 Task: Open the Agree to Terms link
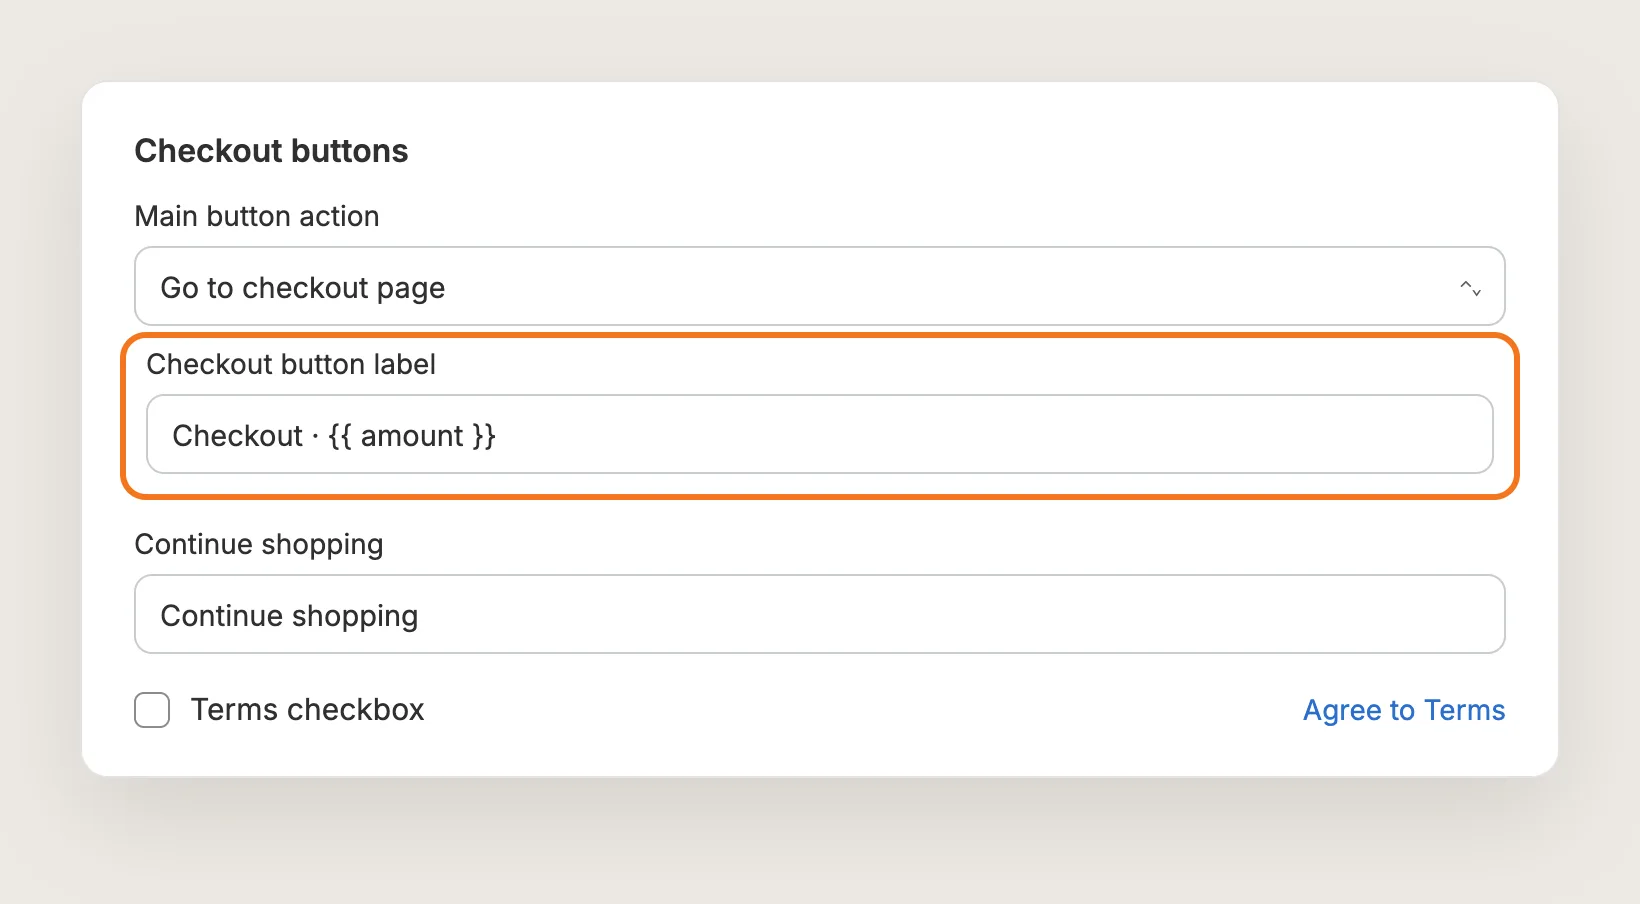(1403, 710)
